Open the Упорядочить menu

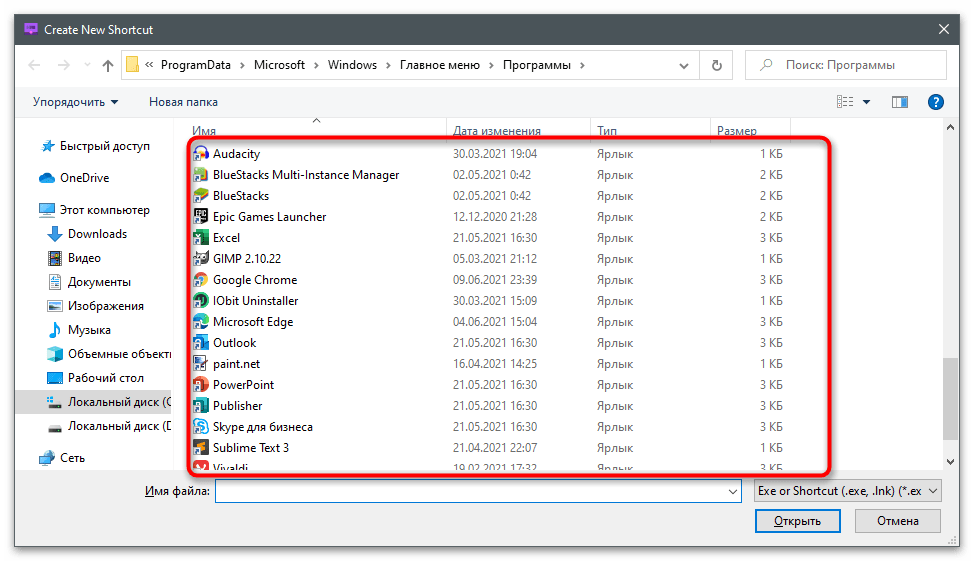point(75,102)
